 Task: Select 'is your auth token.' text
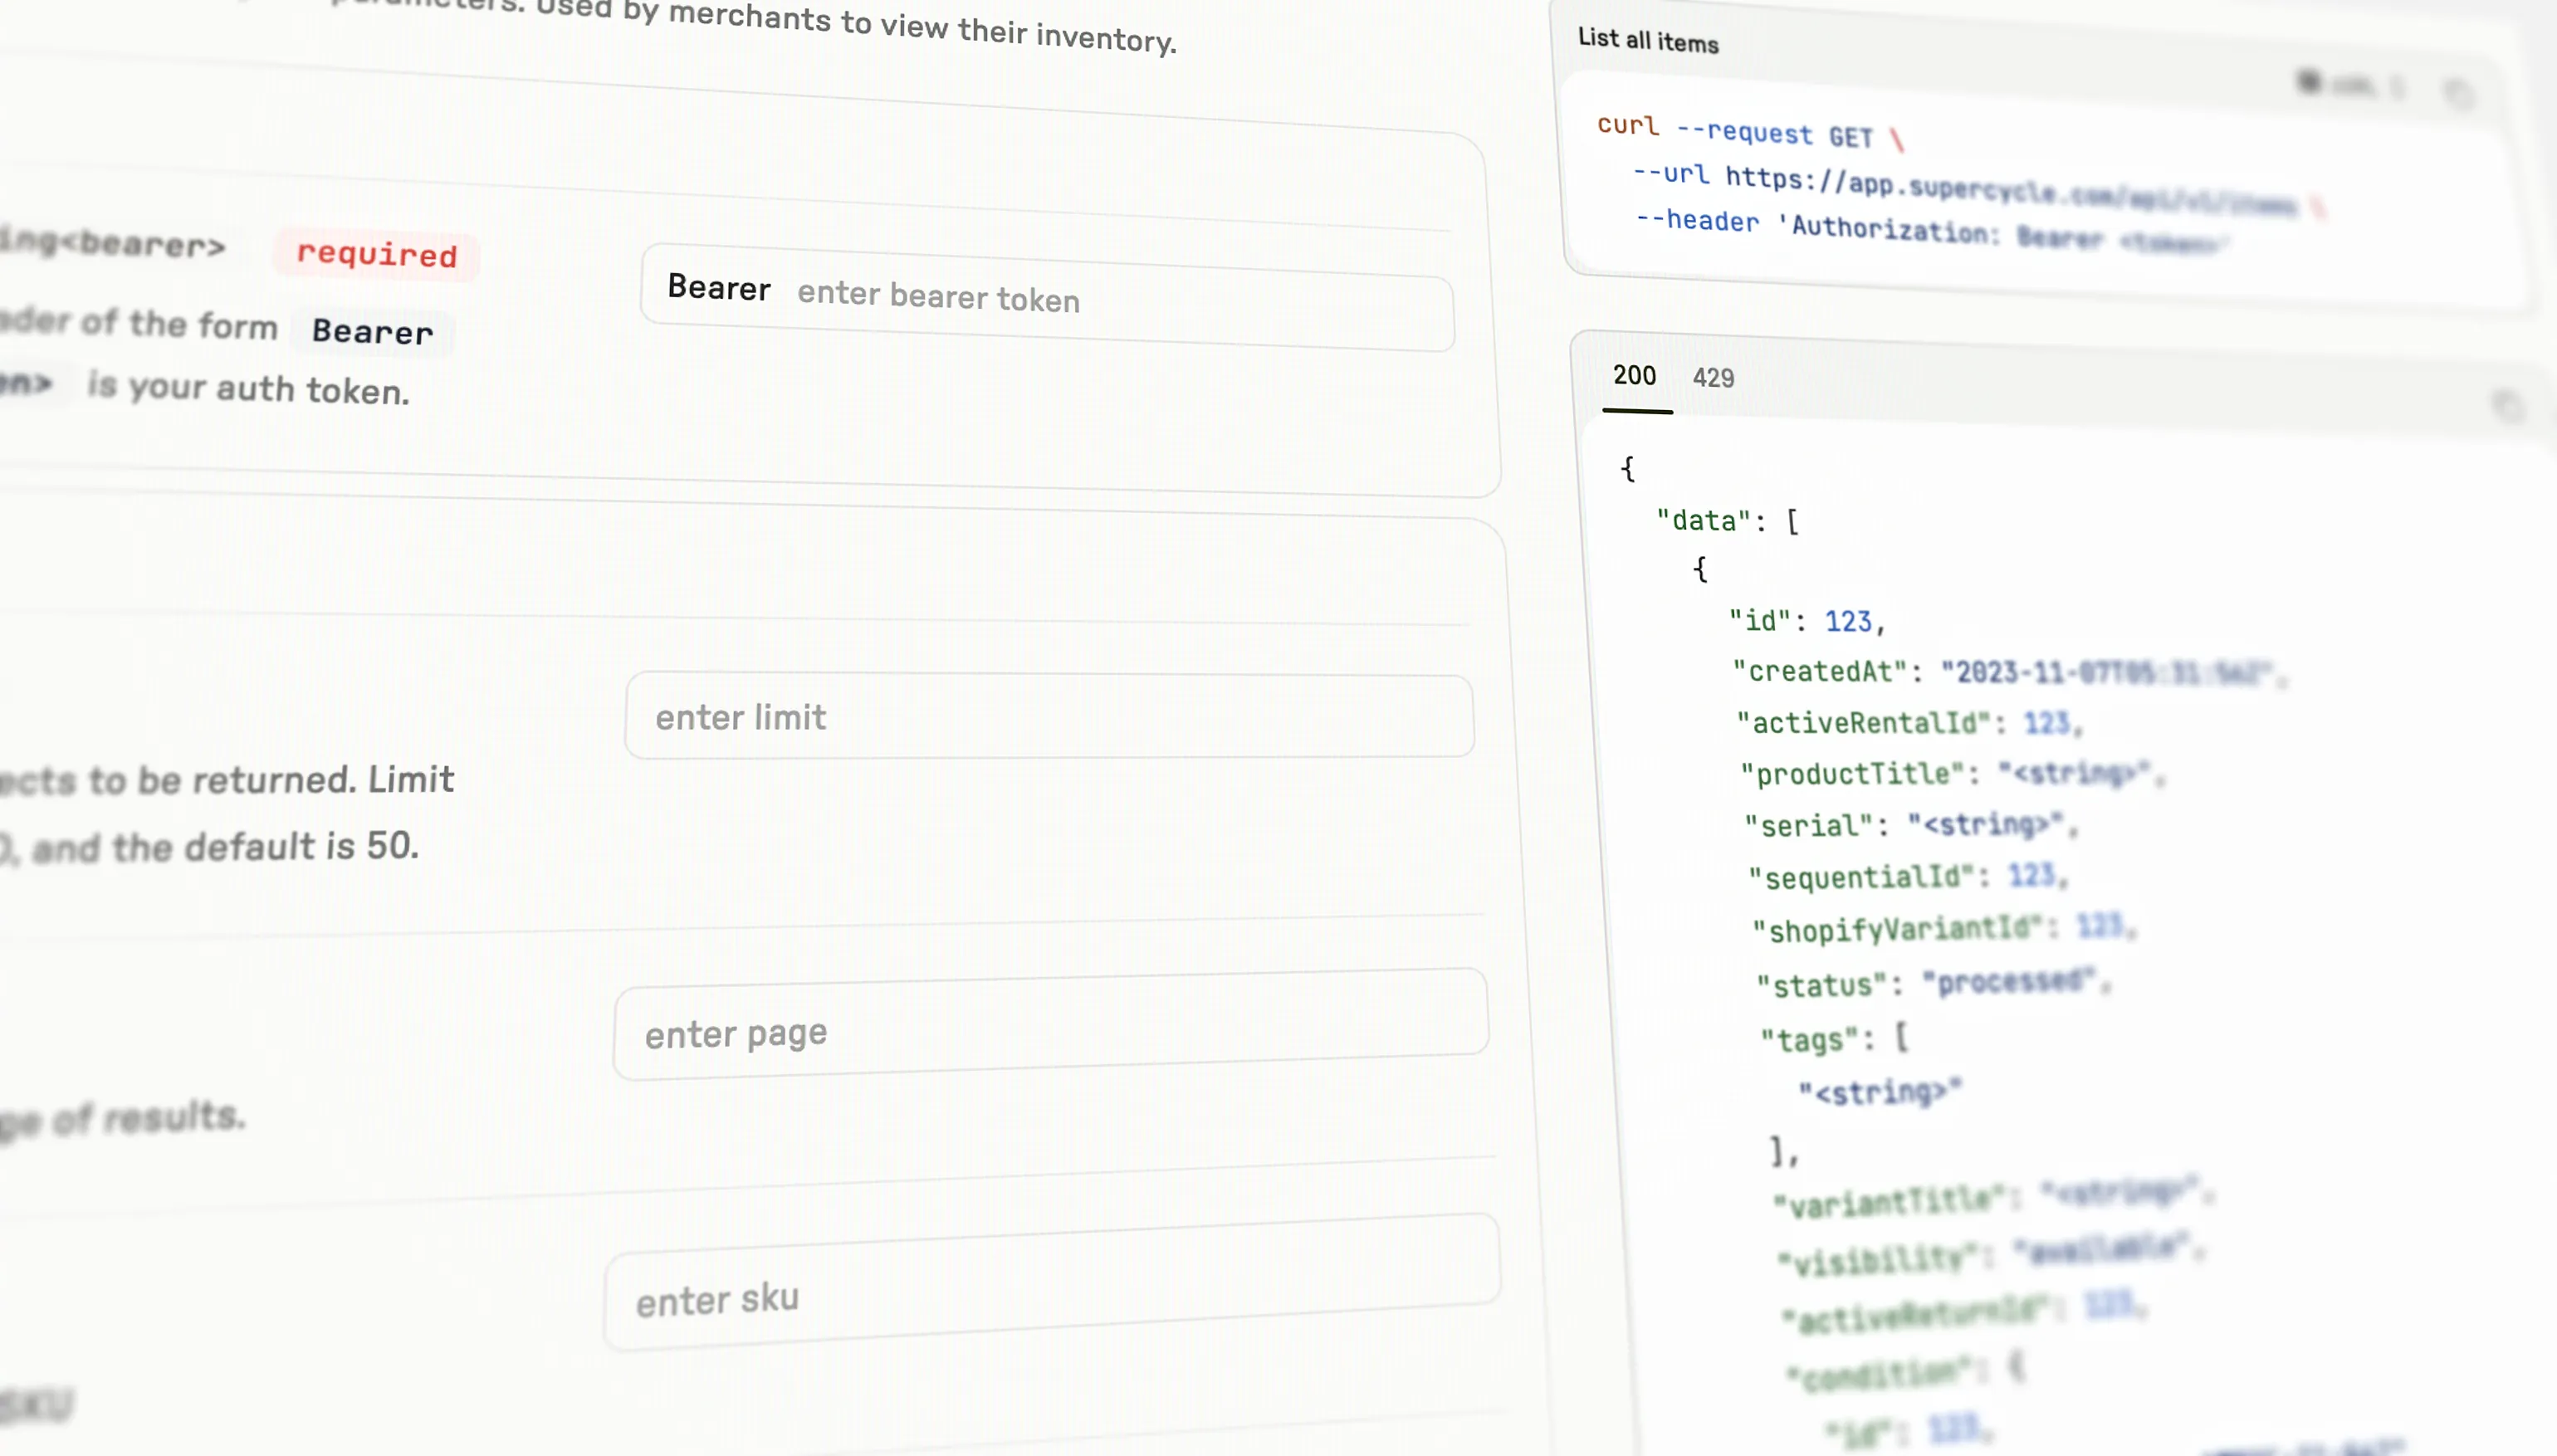click(x=249, y=388)
